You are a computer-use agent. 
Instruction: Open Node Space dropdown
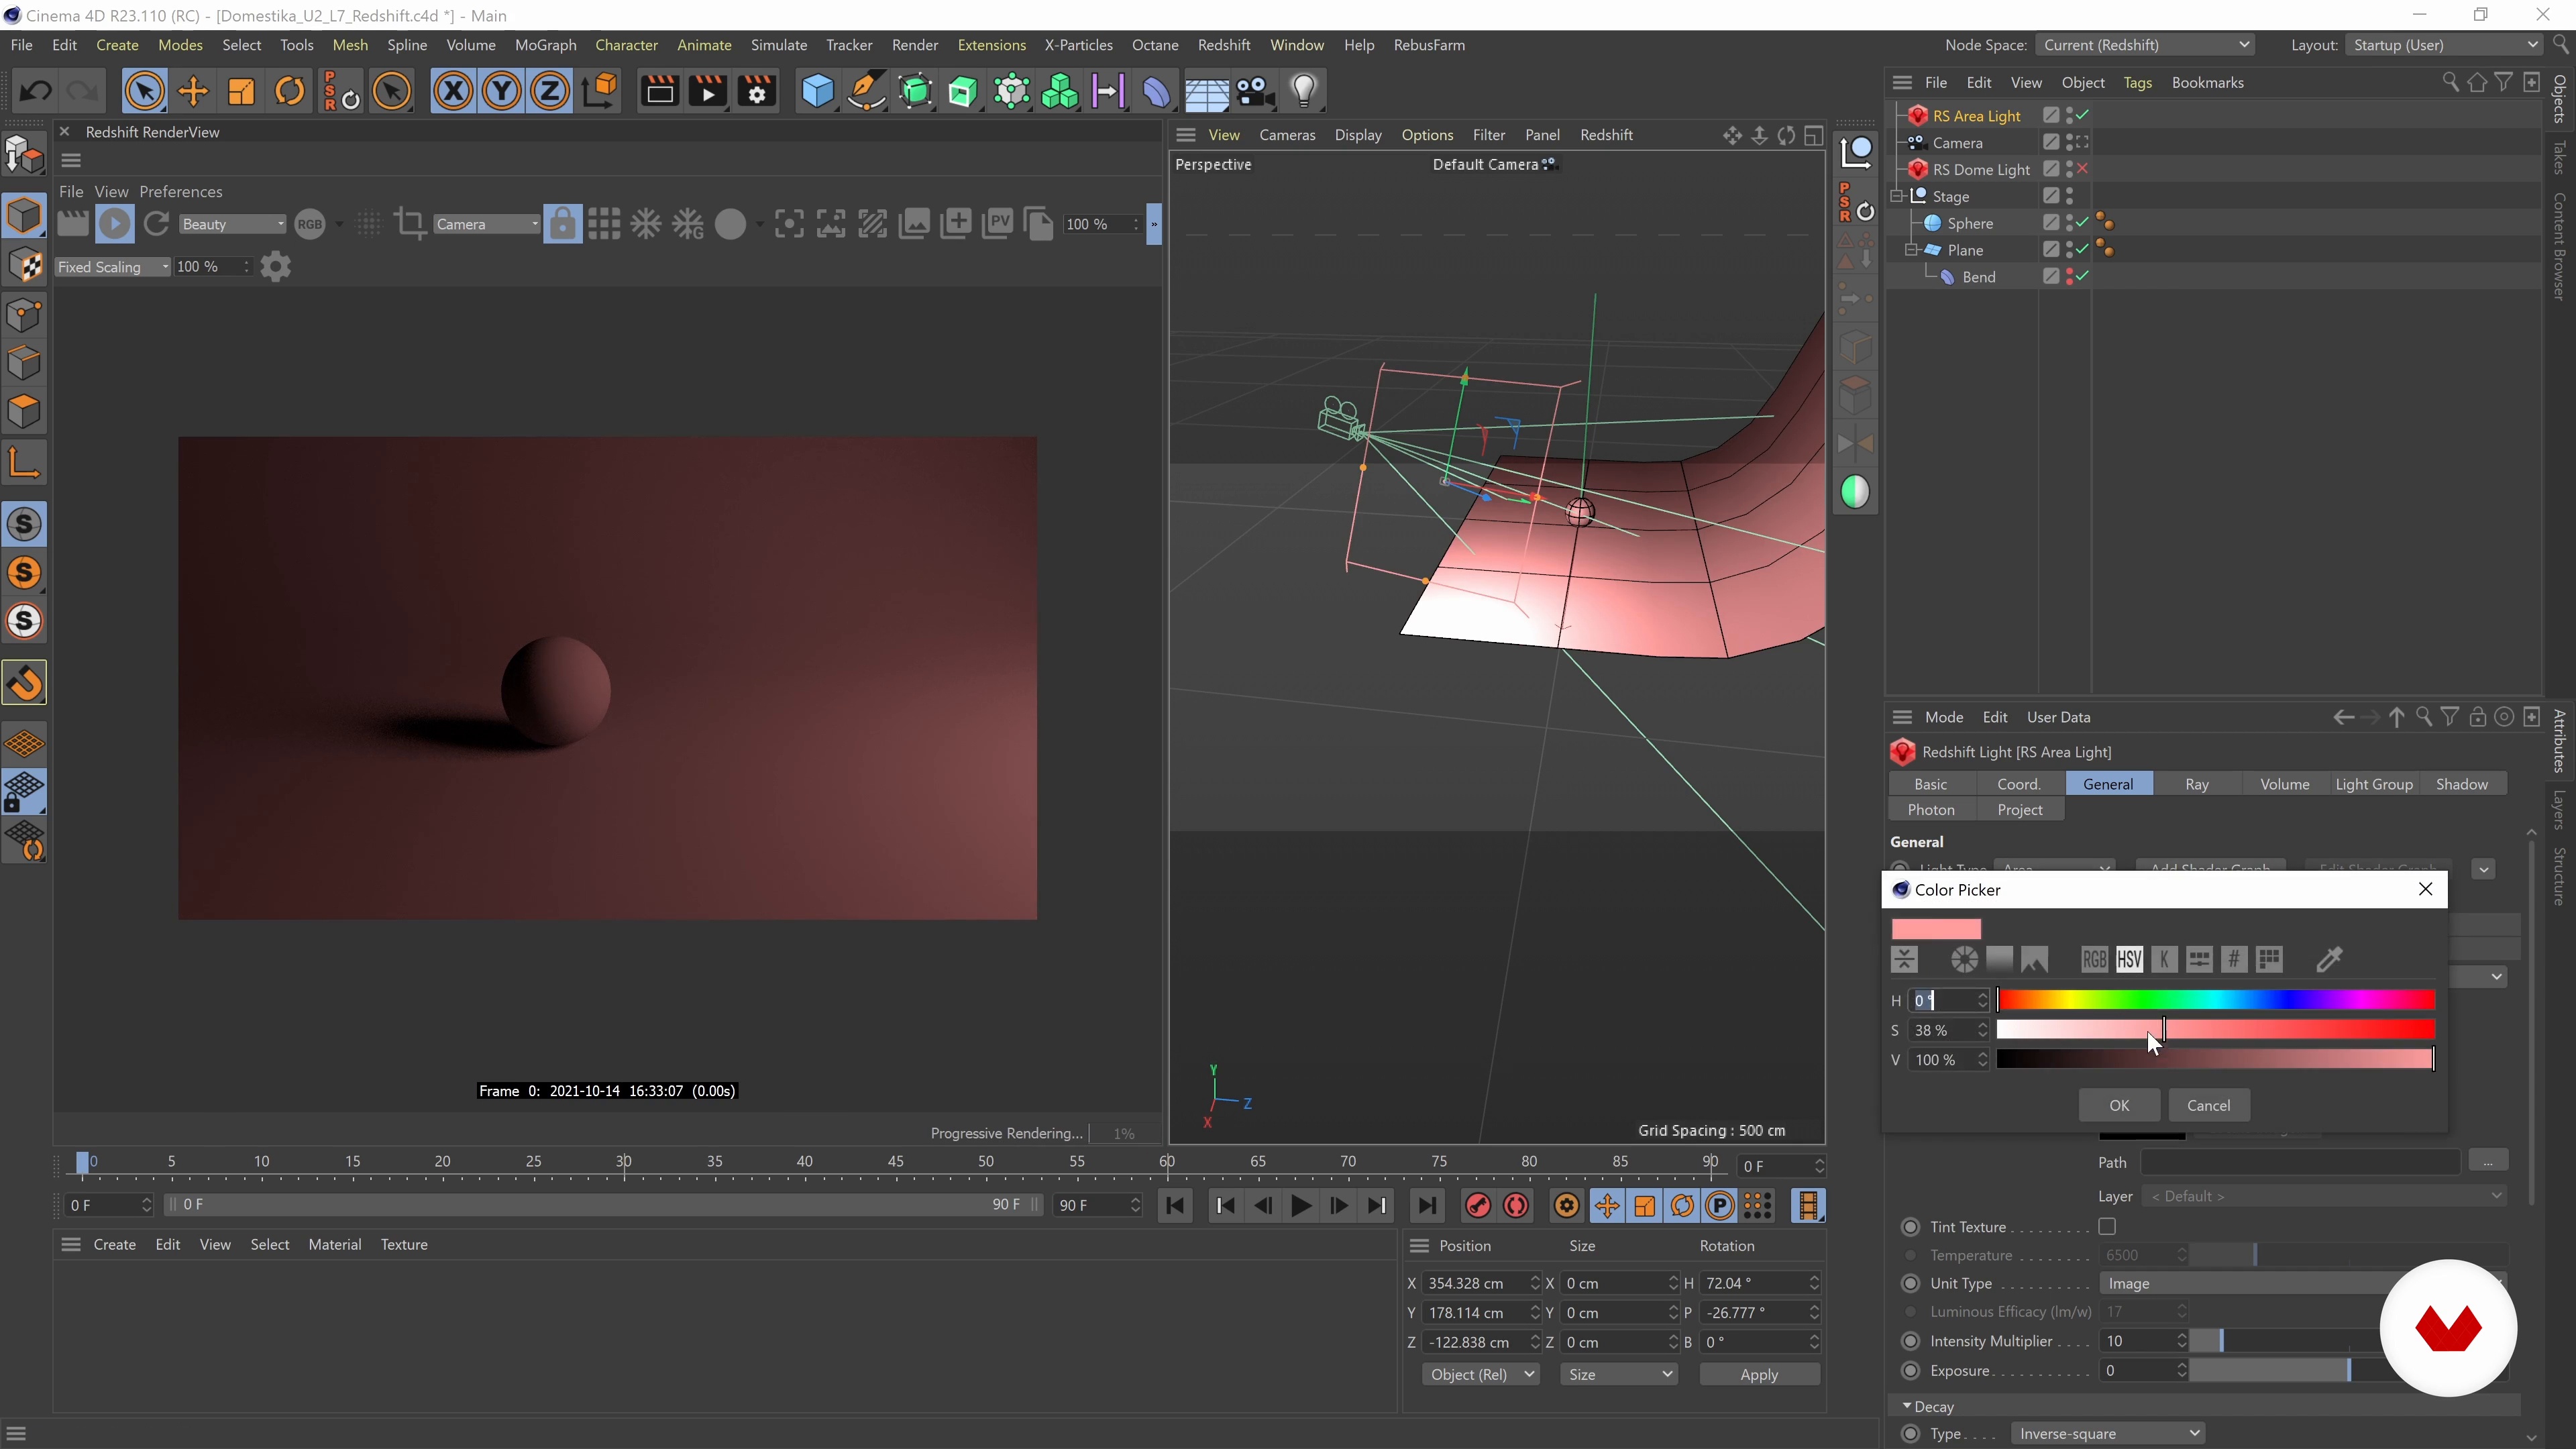pos(2147,45)
